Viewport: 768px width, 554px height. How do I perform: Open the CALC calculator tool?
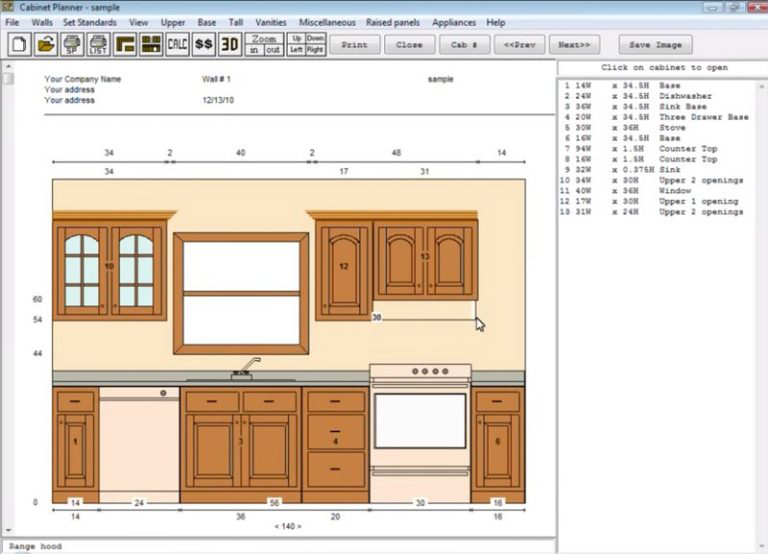pyautogui.click(x=177, y=45)
